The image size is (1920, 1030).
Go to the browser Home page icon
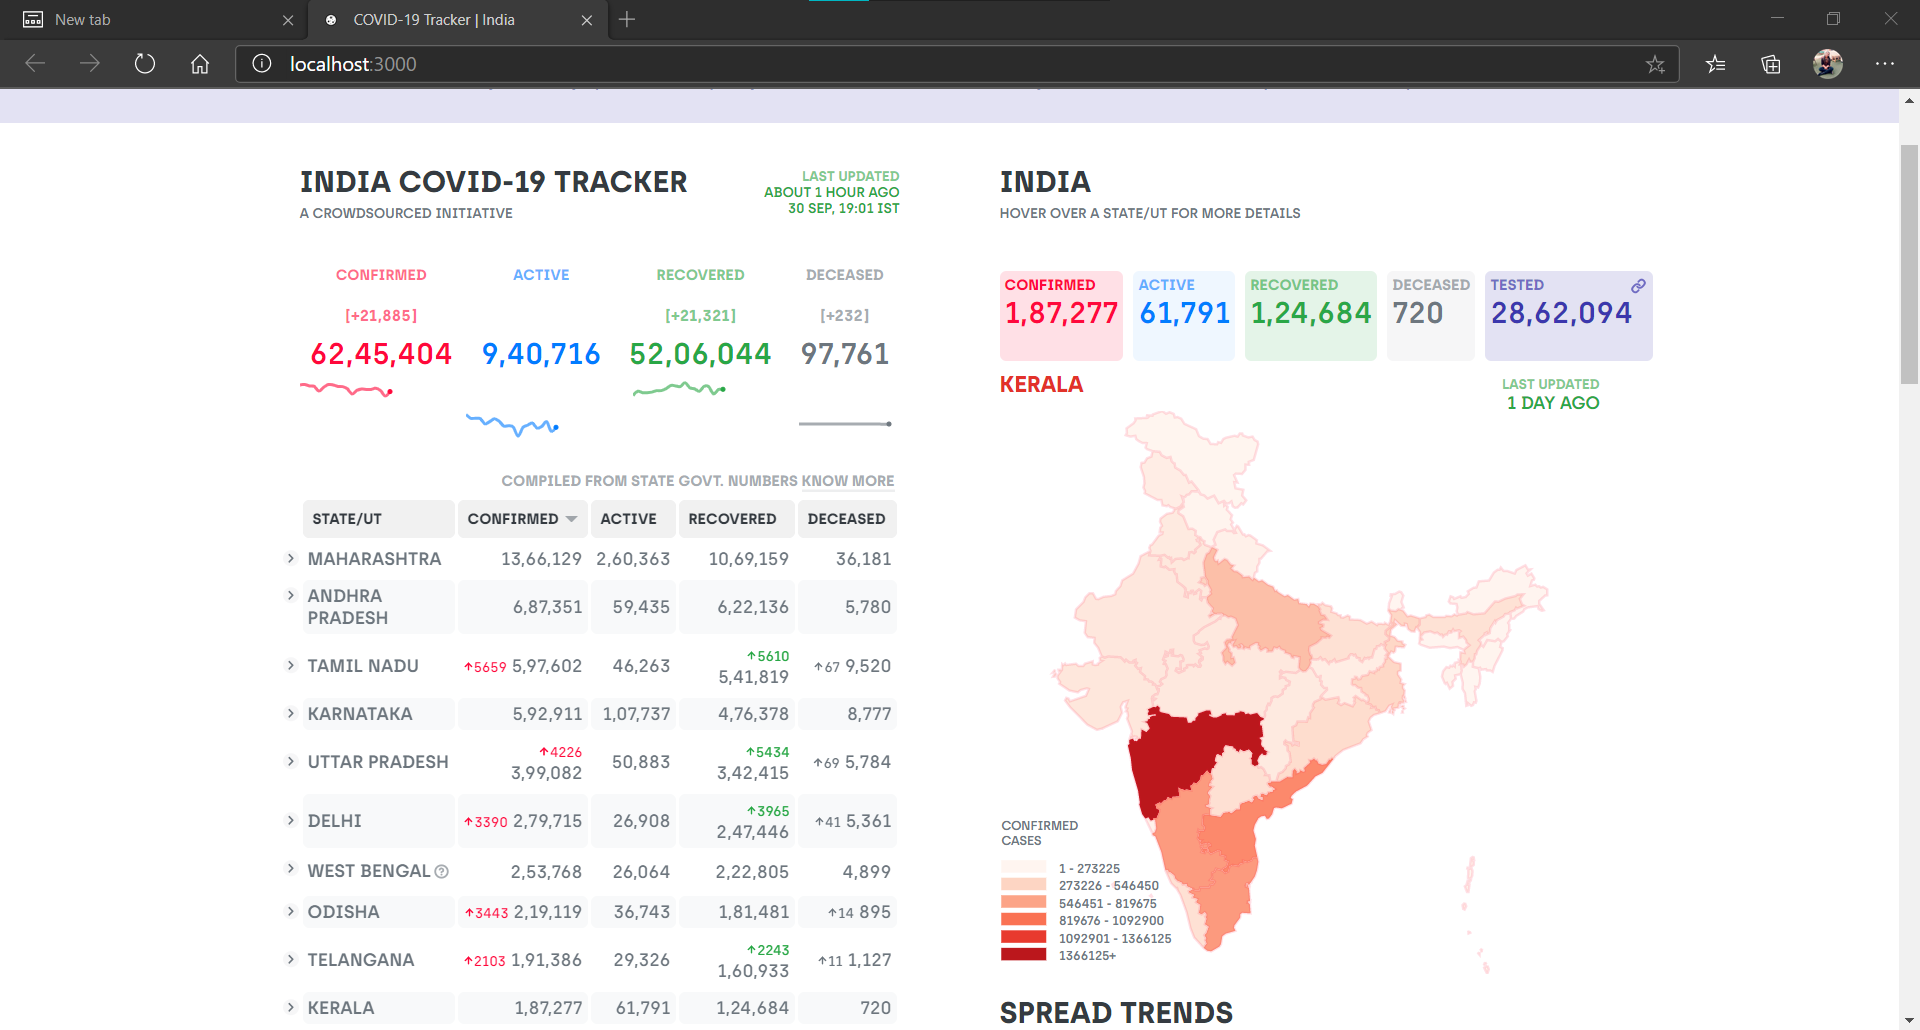pos(200,64)
